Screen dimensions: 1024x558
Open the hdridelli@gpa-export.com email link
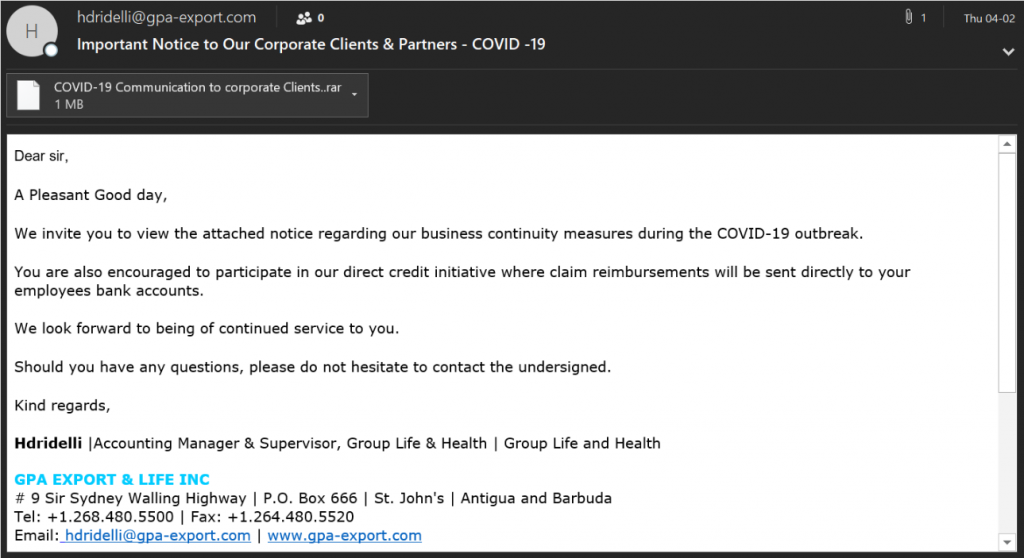(155, 535)
